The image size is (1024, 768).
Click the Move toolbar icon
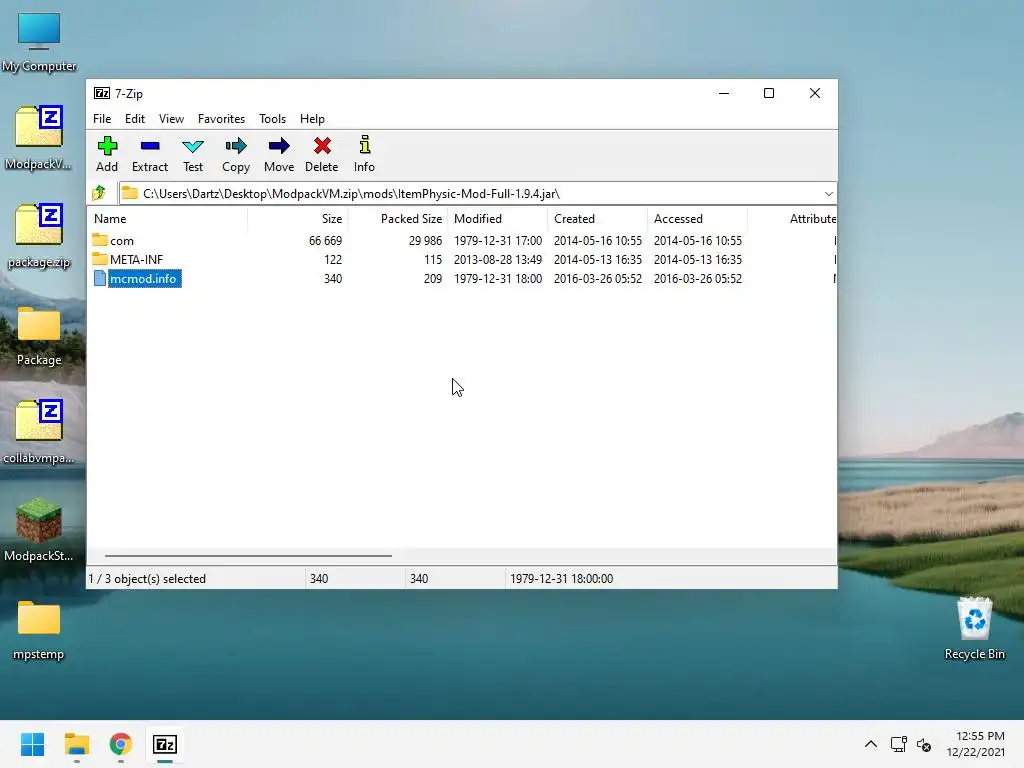pyautogui.click(x=279, y=154)
